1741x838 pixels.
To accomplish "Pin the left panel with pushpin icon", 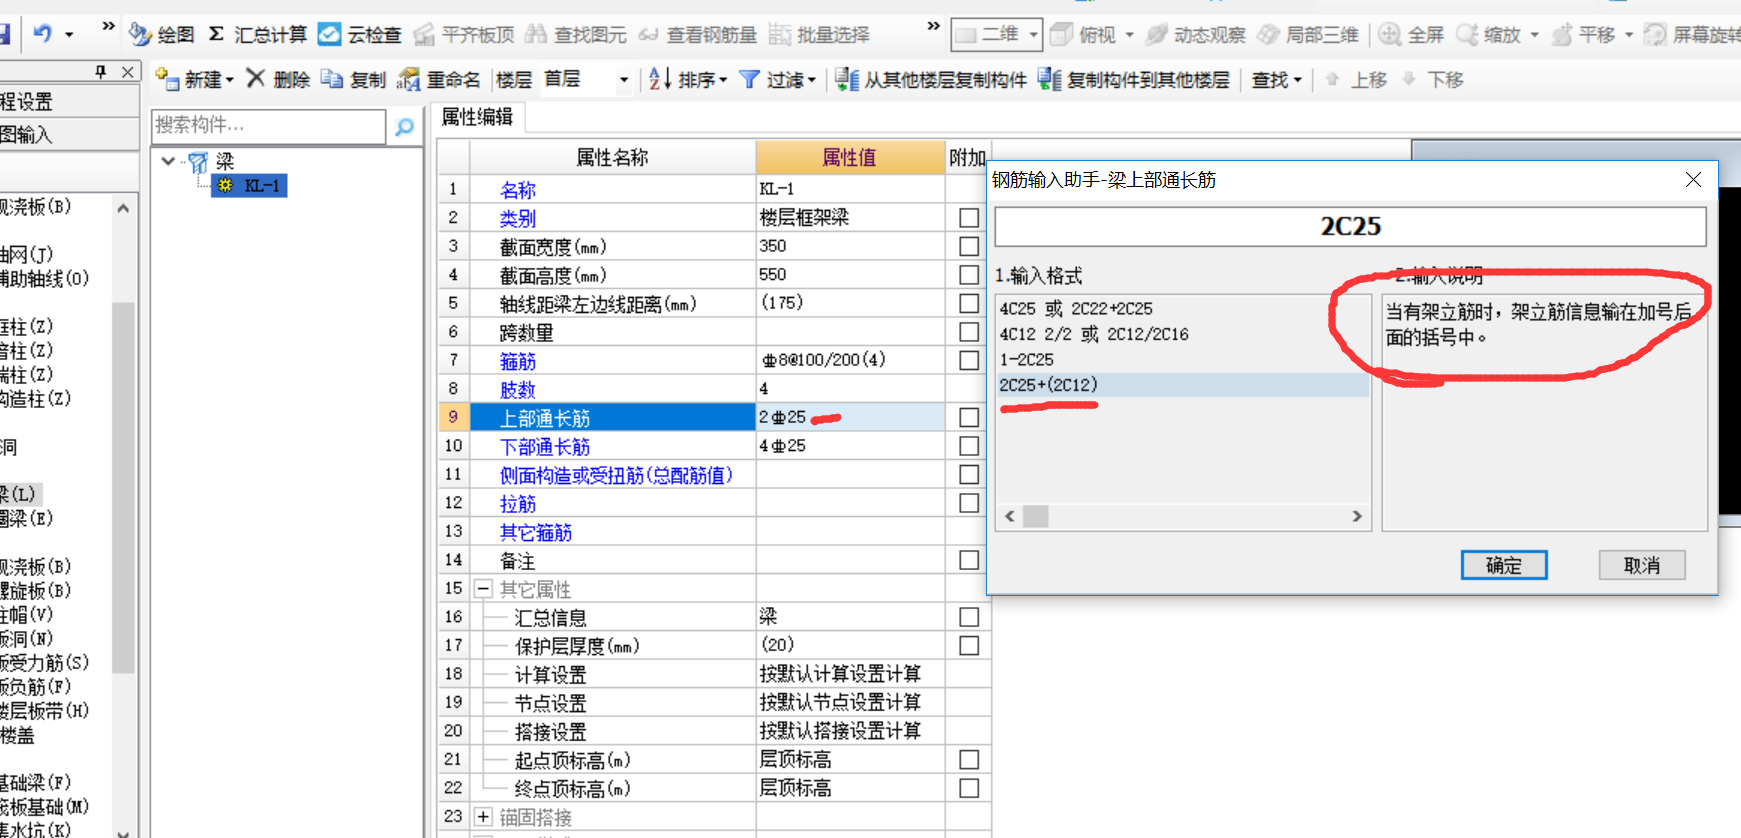I will [101, 72].
